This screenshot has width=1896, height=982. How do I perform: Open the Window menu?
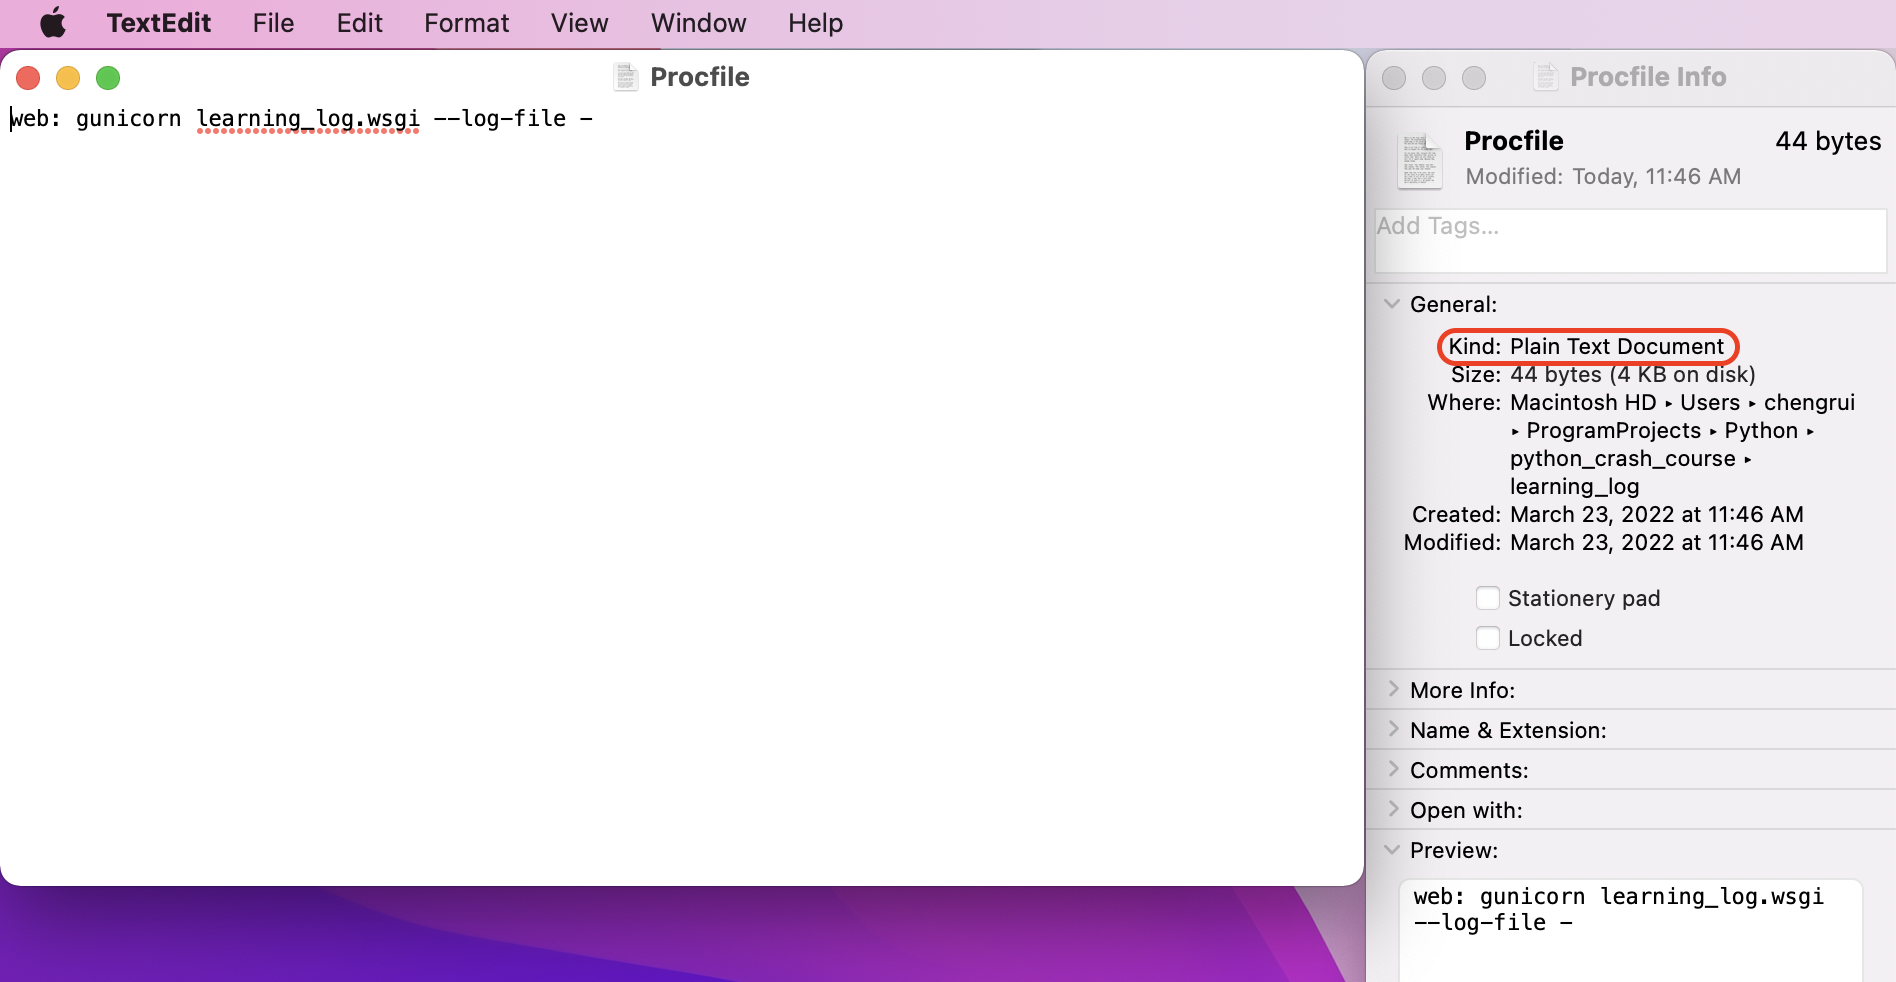point(698,23)
